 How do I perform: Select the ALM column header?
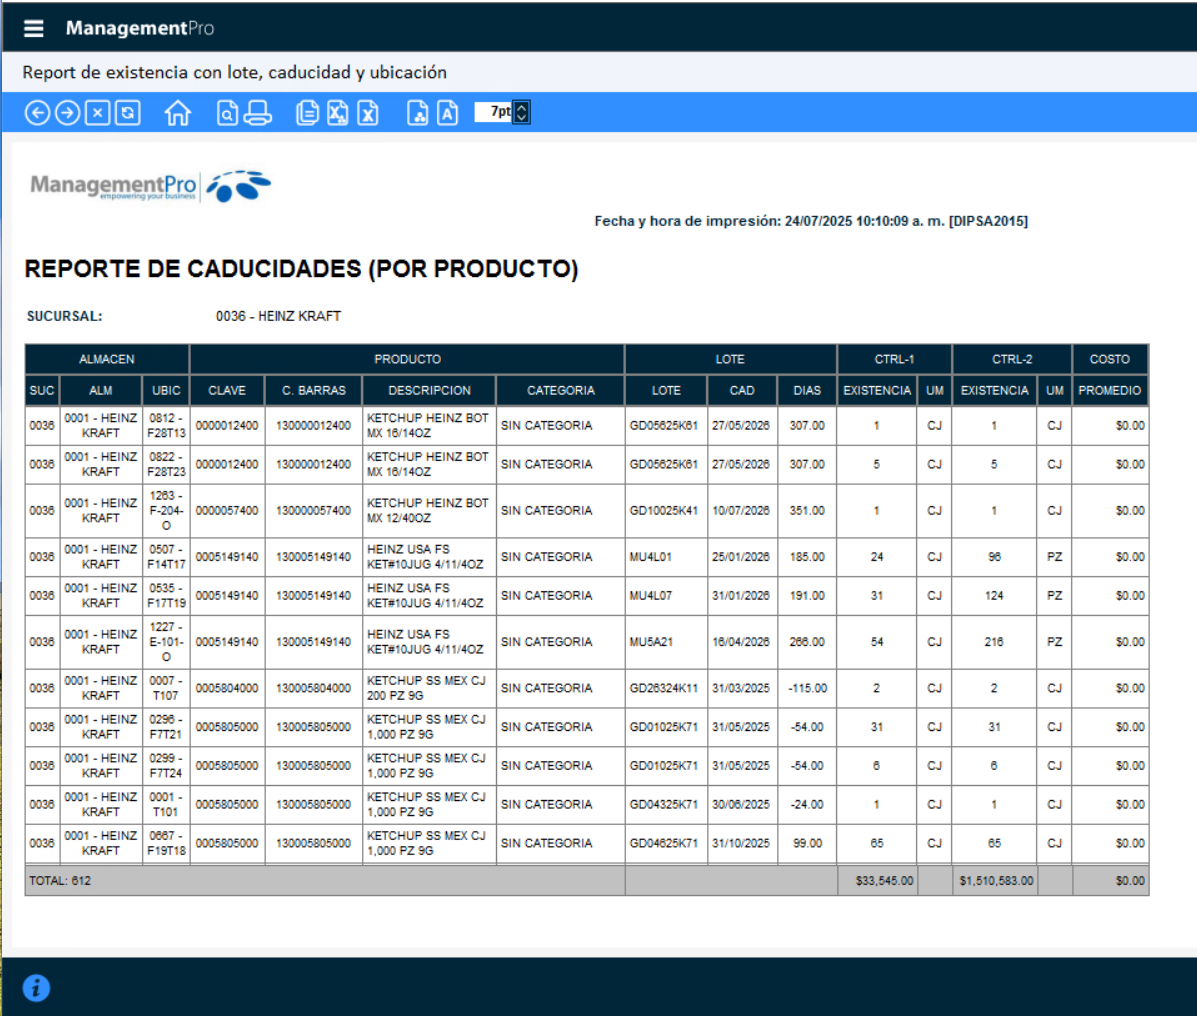101,391
